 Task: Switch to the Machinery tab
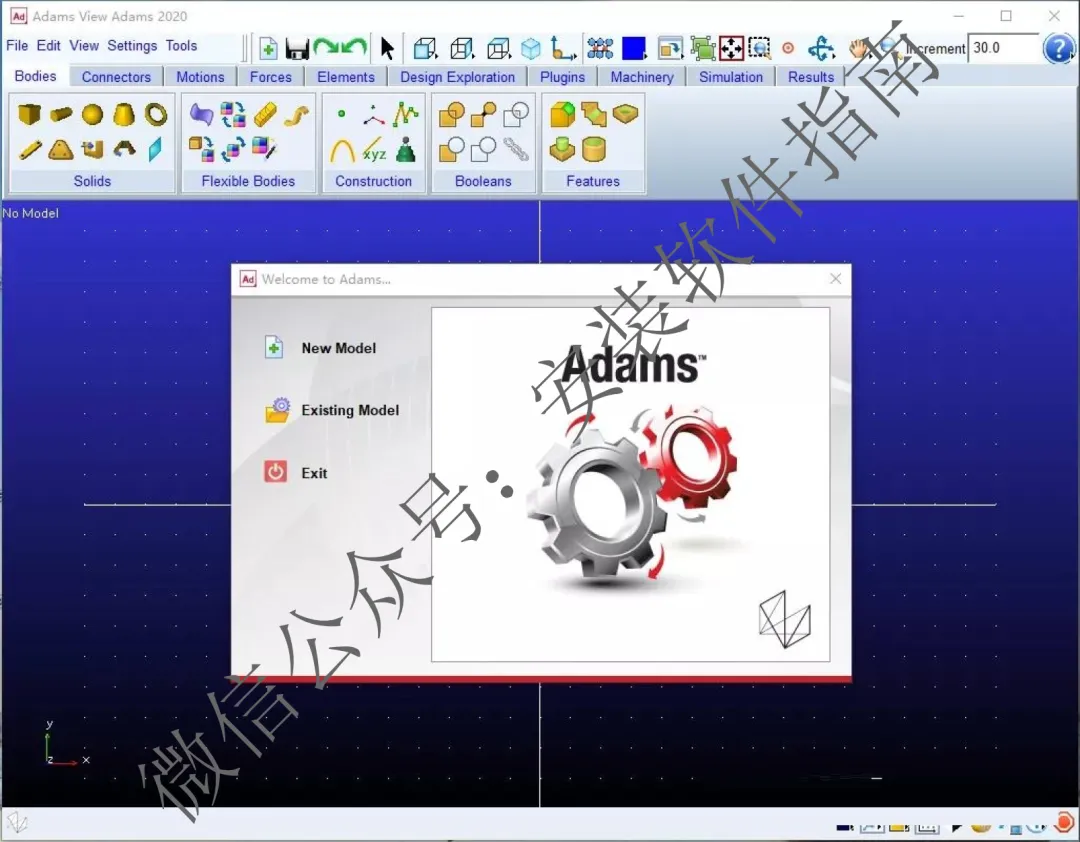coord(642,76)
